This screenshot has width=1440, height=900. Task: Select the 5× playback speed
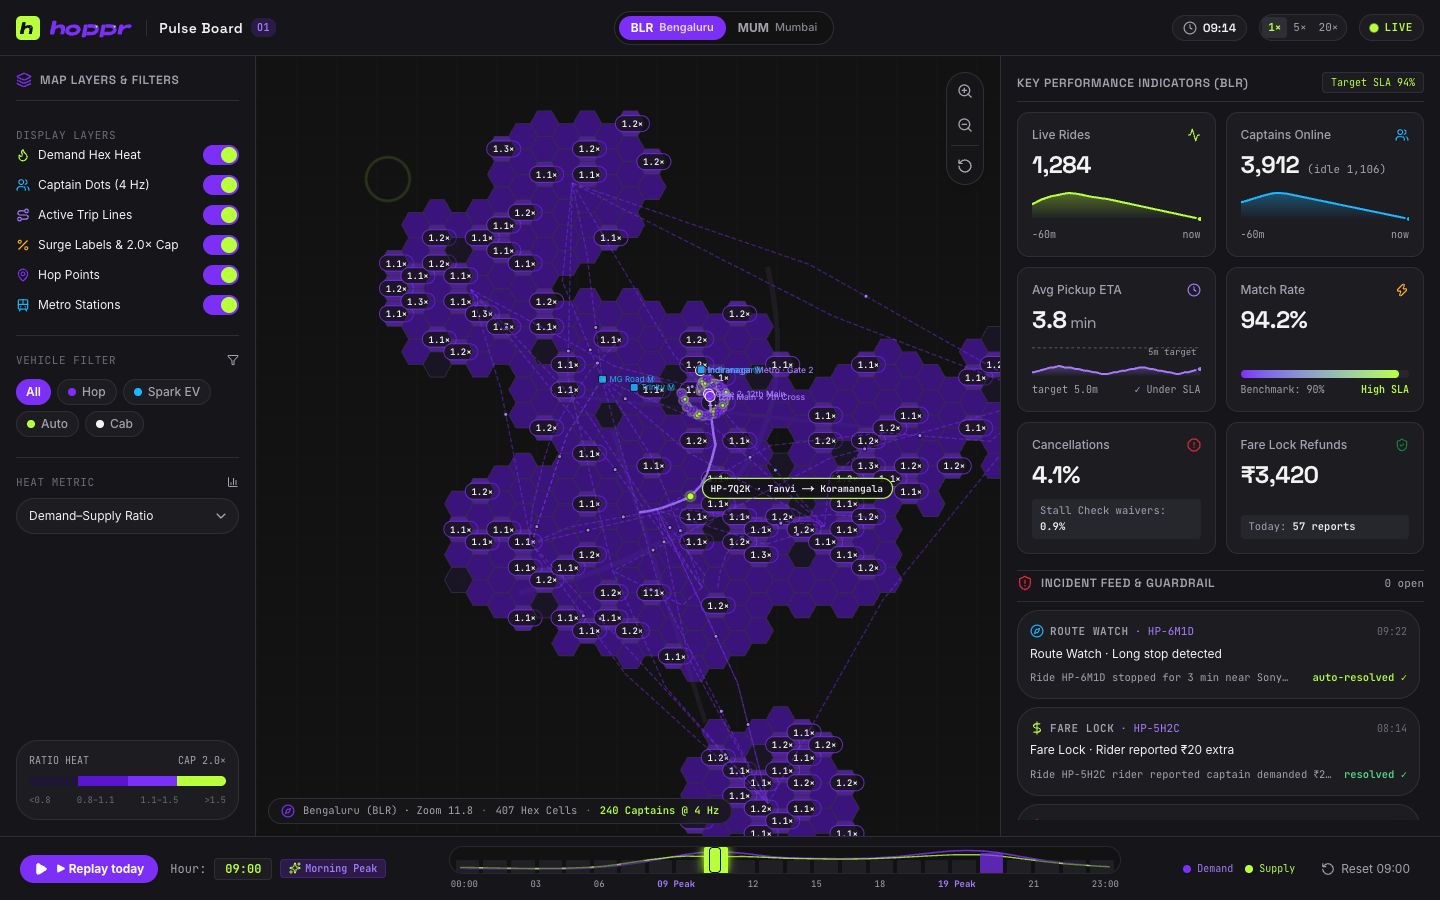1300,28
